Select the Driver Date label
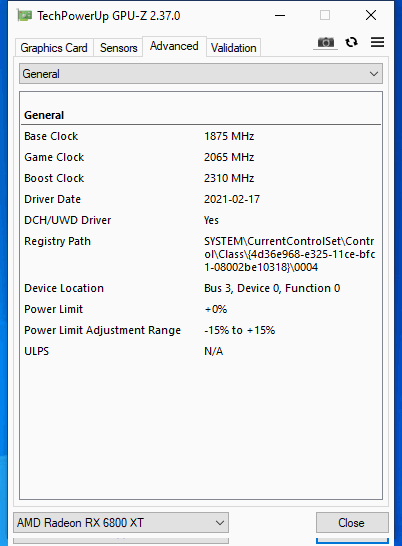This screenshot has width=402, height=546. 53,199
